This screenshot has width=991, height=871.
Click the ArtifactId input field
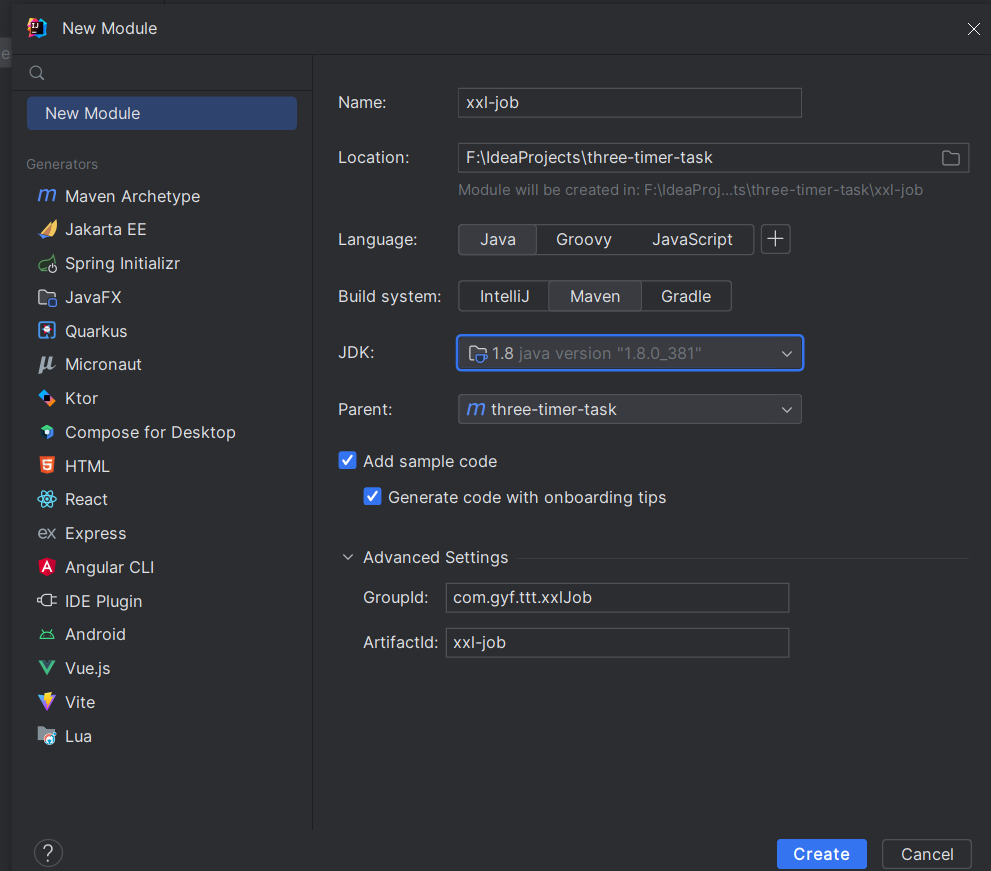tap(617, 642)
